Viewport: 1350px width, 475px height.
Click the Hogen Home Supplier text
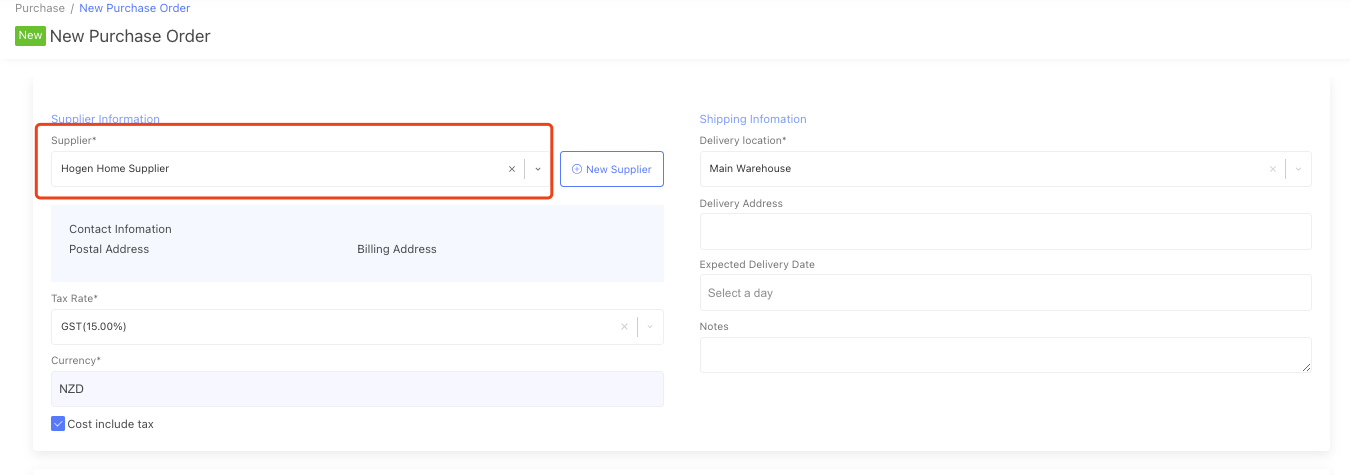[x=115, y=169]
